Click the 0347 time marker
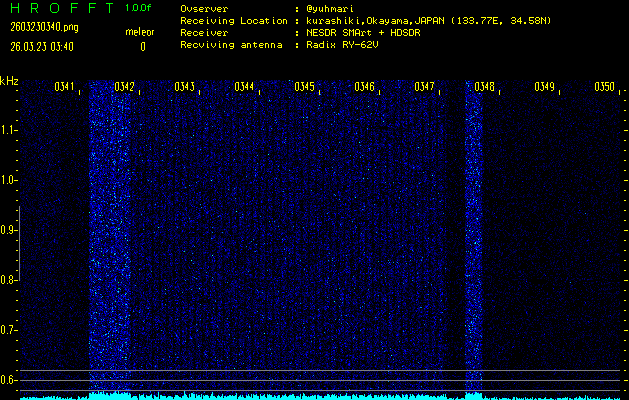Image resolution: width=629 pixels, height=400 pixels. [x=424, y=87]
